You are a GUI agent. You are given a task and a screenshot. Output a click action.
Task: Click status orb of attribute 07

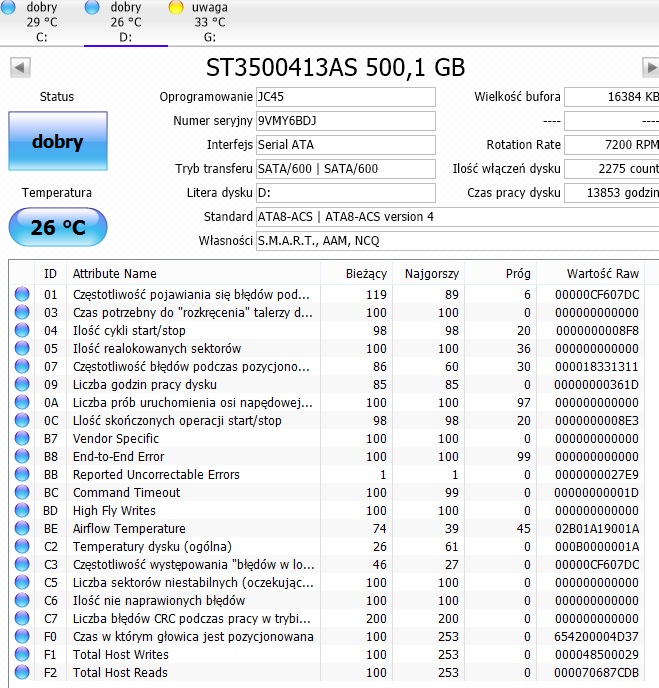tap(22, 366)
